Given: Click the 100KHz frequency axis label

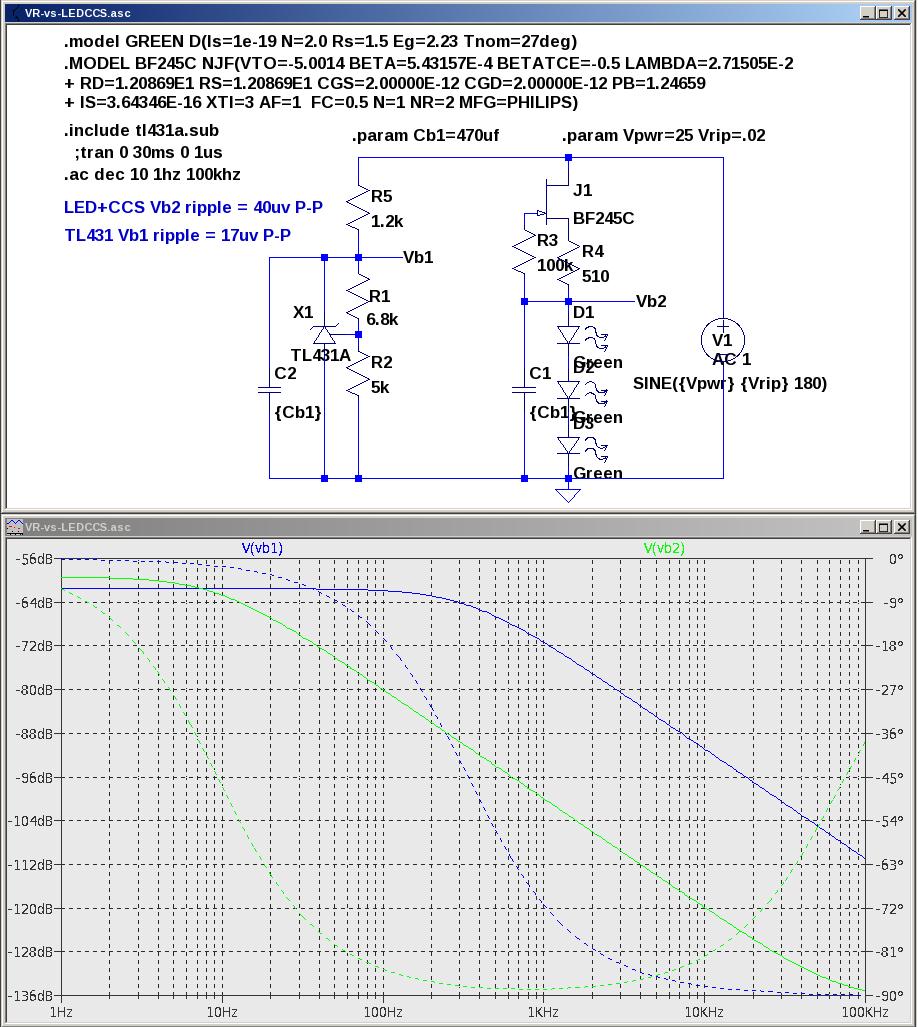Looking at the screenshot, I should click(x=865, y=1013).
